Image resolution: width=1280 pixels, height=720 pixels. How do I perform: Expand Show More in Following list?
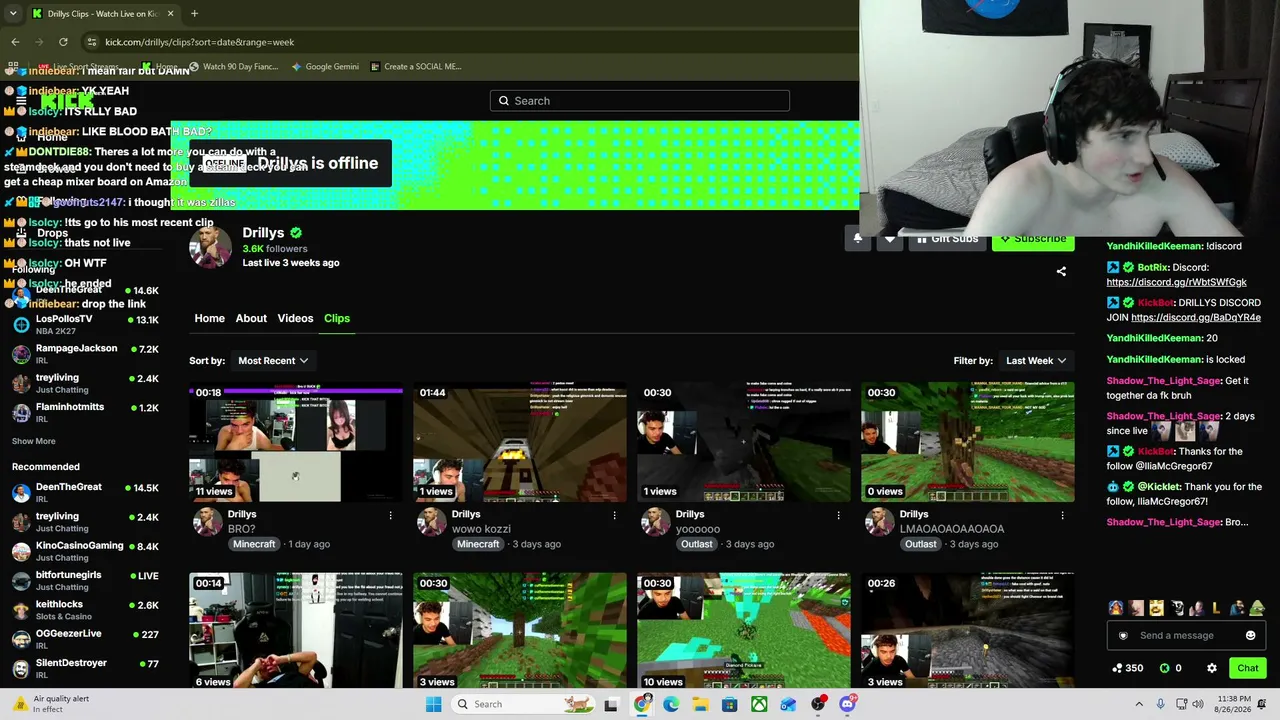click(x=34, y=441)
